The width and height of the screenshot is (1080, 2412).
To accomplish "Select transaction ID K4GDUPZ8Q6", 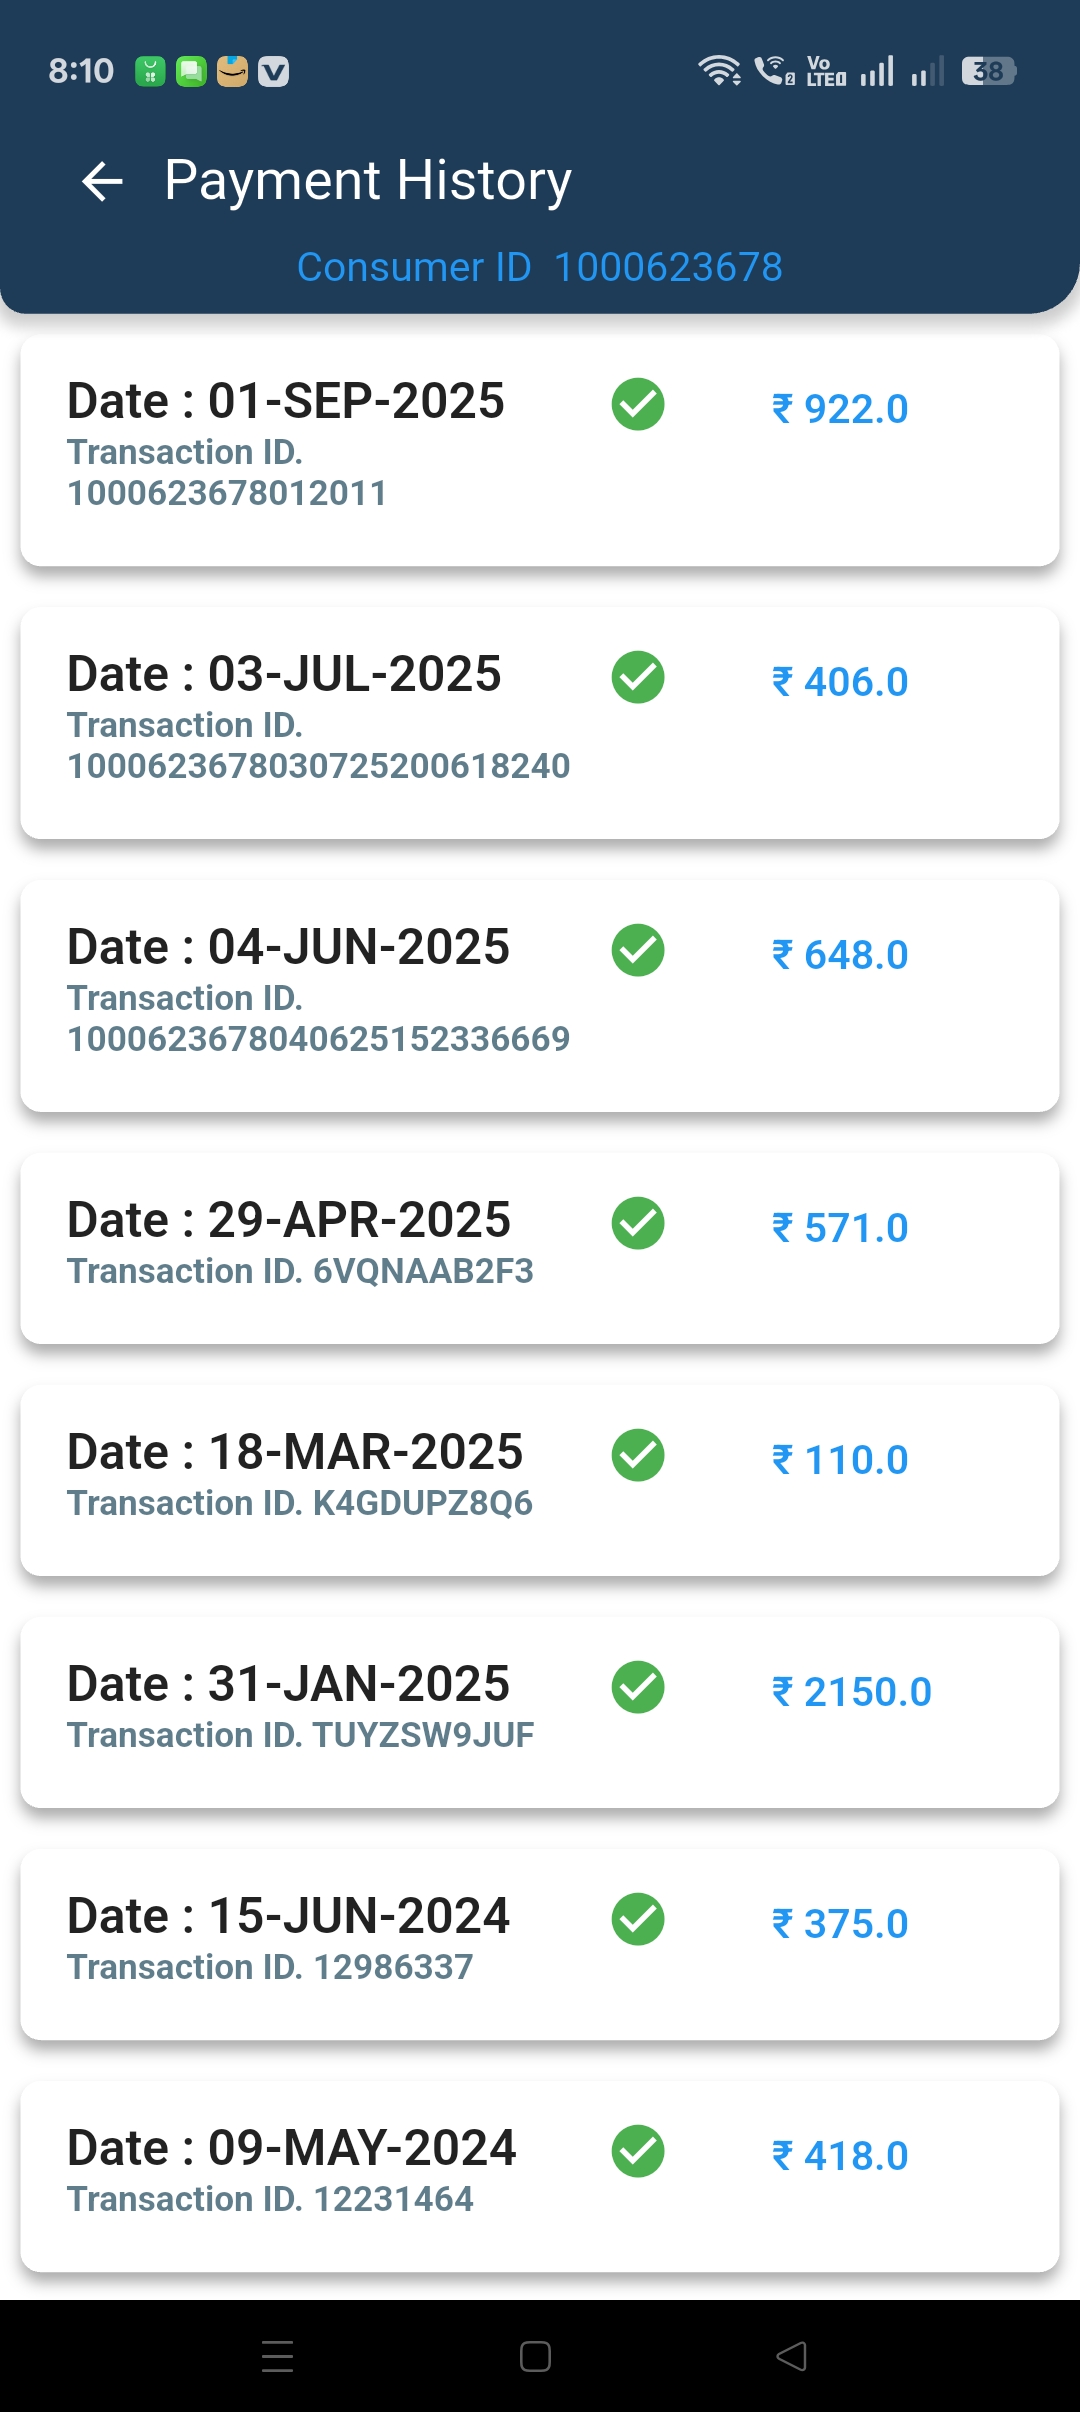I will click(300, 1503).
